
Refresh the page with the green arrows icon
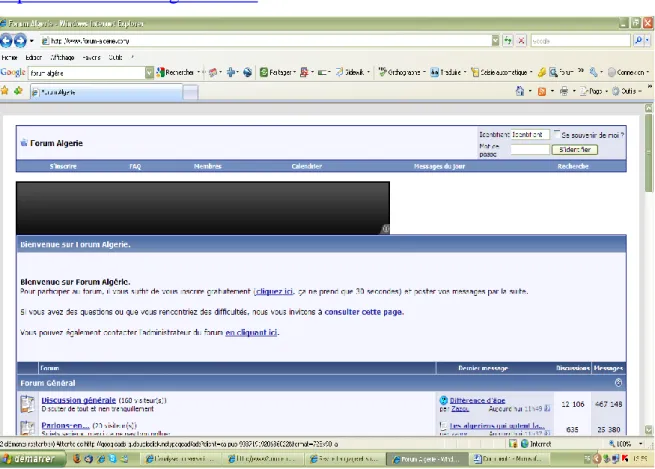[508, 41]
